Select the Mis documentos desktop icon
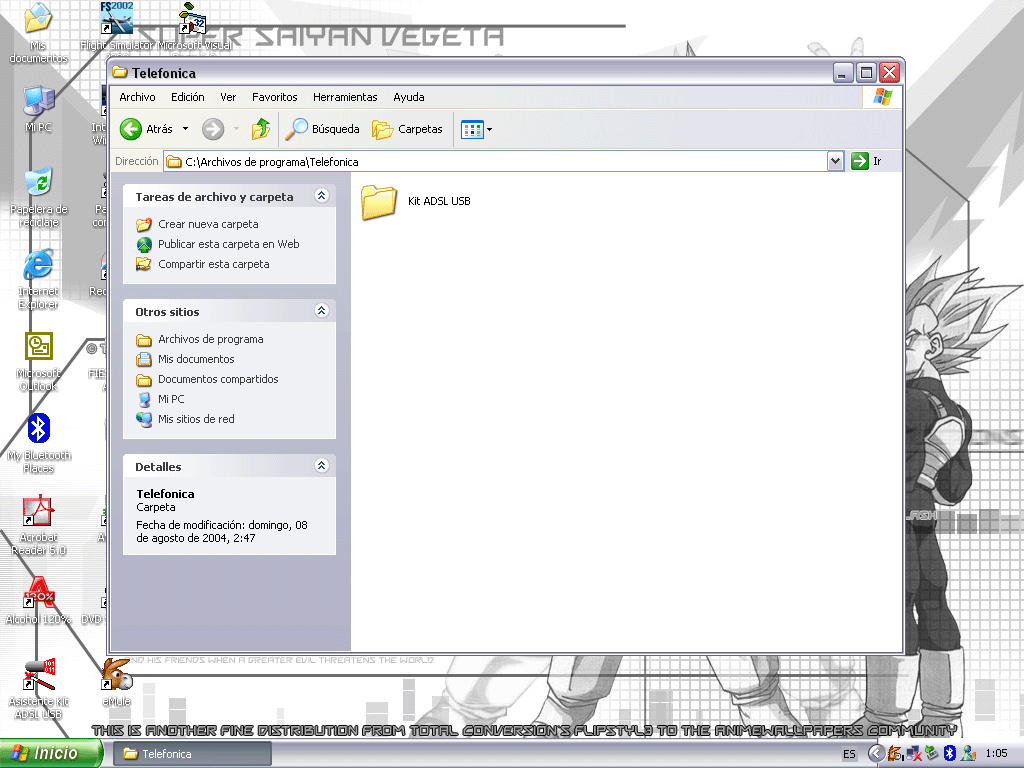Screen dimensions: 1024x768 pos(38,33)
